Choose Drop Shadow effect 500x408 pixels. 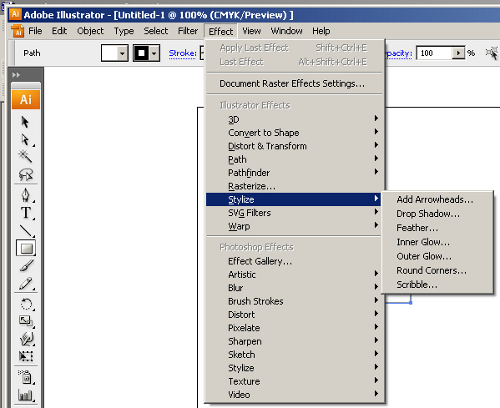tap(437, 214)
